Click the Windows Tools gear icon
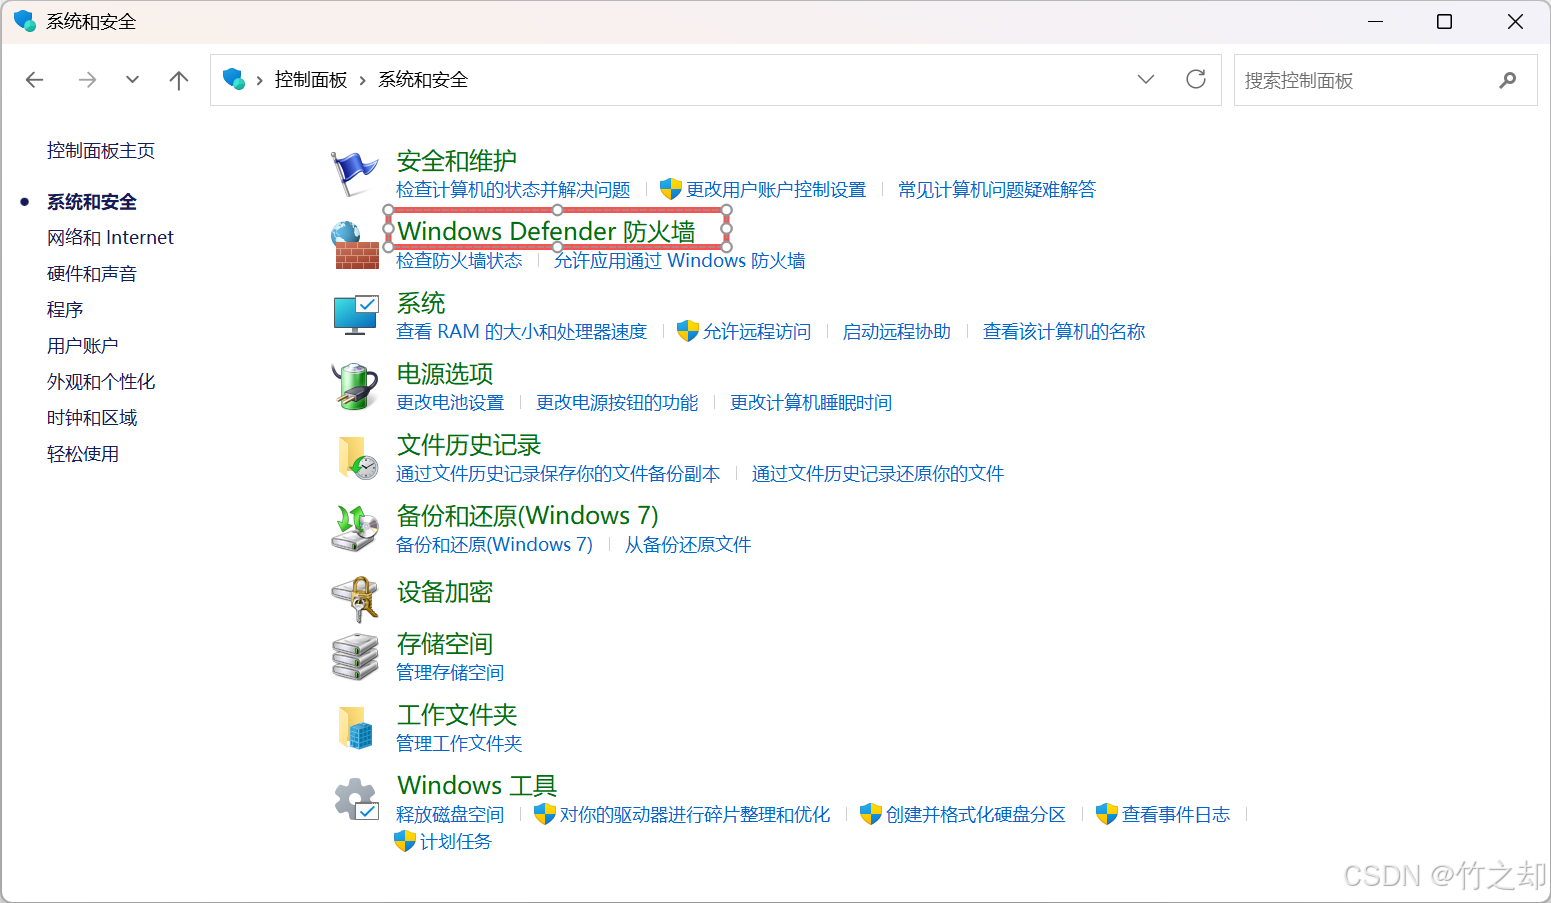1551x903 pixels. [356, 799]
